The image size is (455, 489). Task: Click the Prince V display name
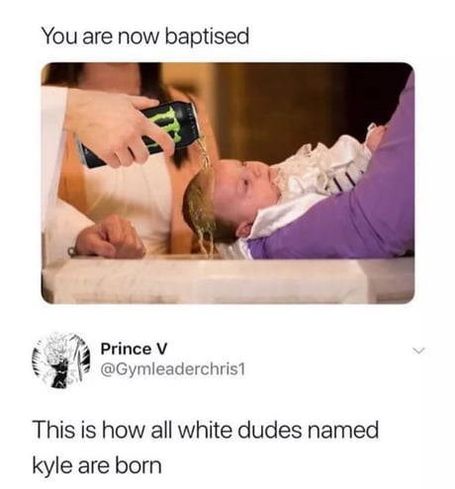[x=133, y=349]
